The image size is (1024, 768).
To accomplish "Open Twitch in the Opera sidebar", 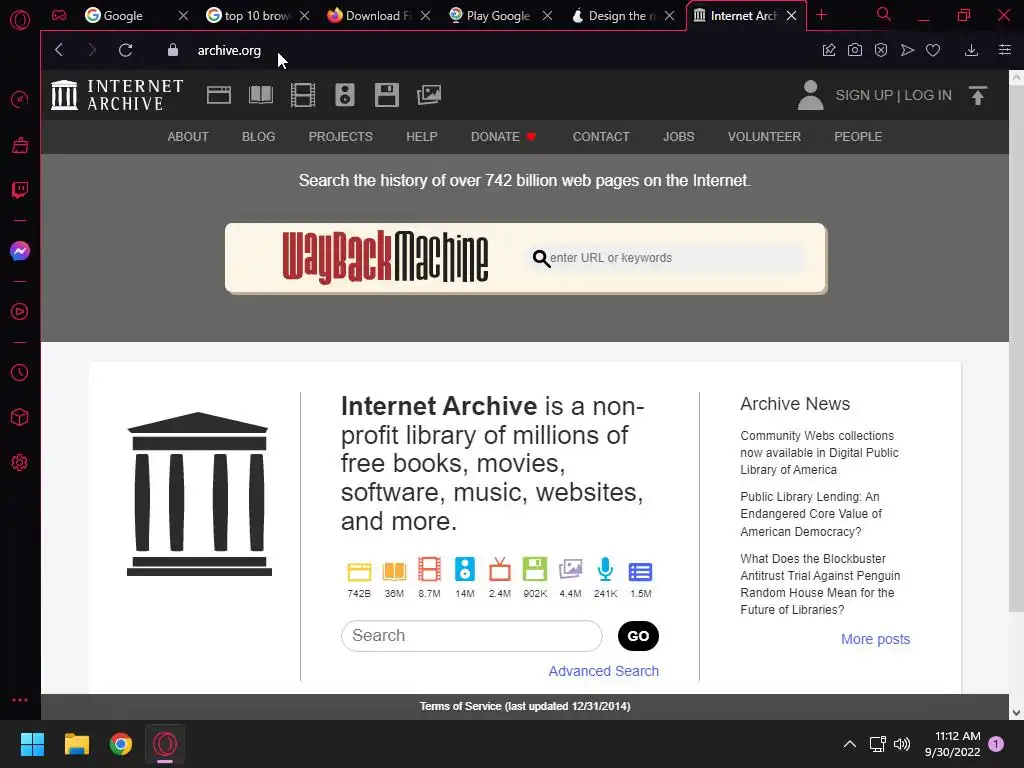I will click(x=20, y=190).
